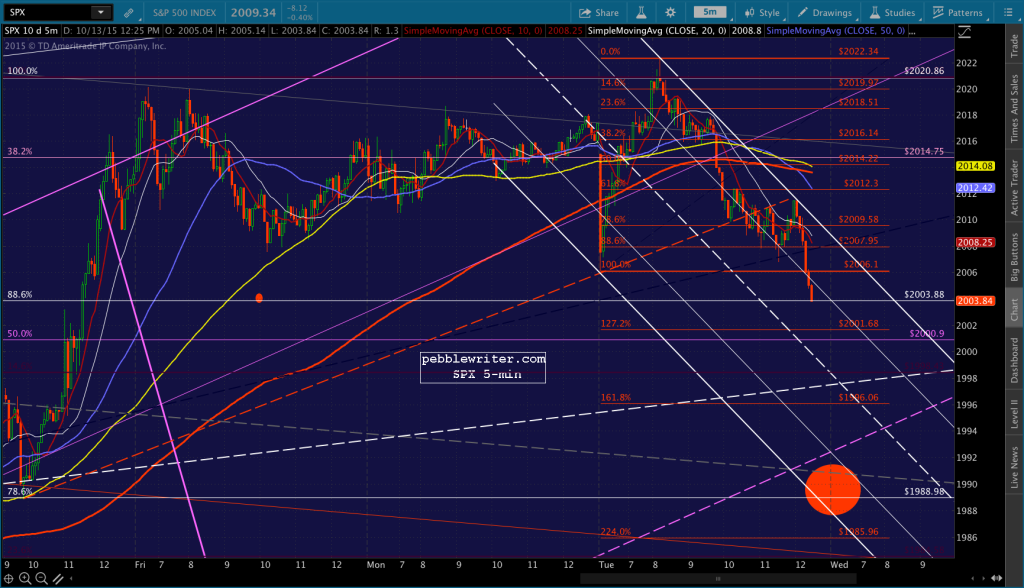This screenshot has width=1024, height=588.
Task: Select the drawing lines tool icon
Action: tap(58, 578)
